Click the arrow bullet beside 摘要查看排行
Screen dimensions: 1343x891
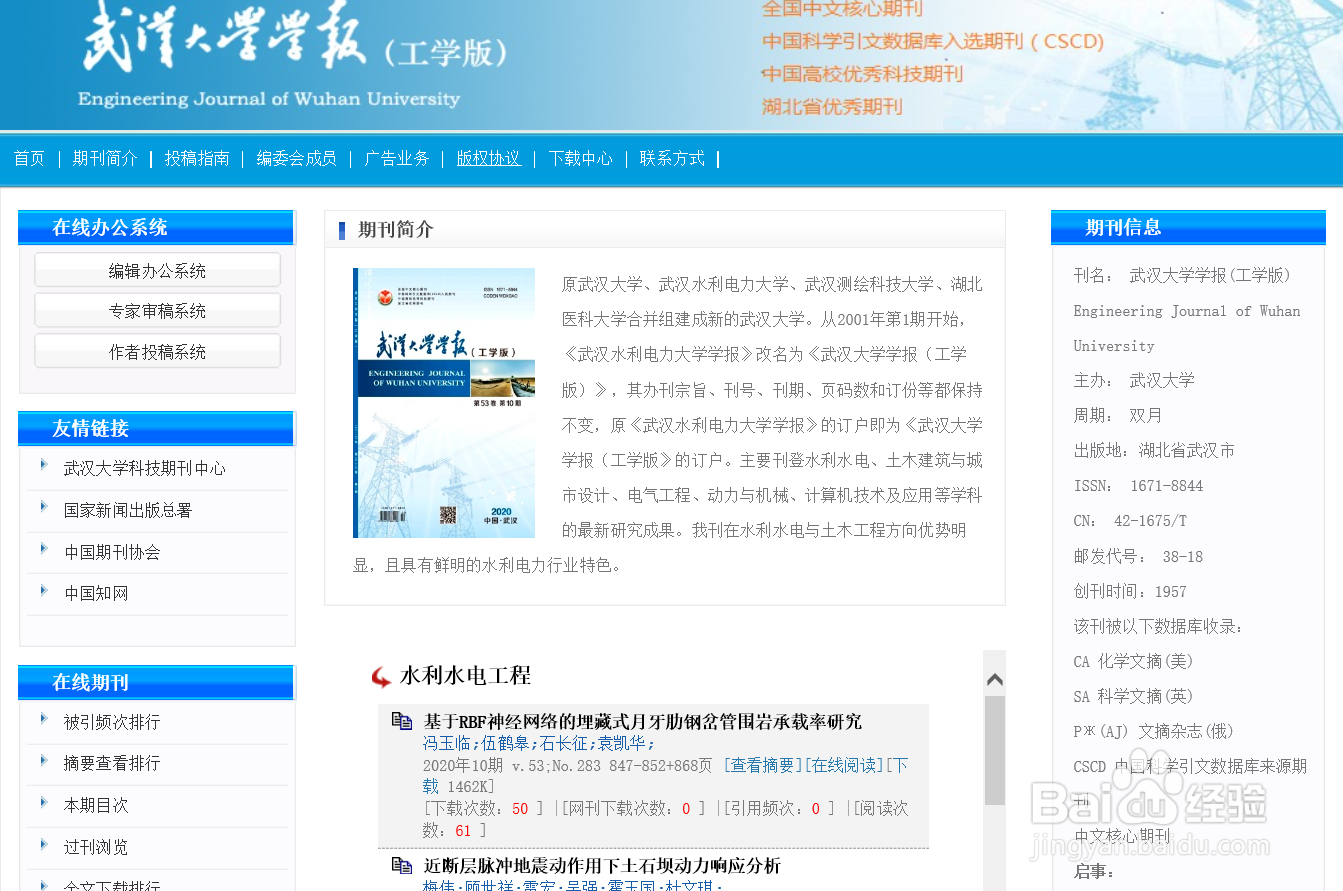pos(44,760)
